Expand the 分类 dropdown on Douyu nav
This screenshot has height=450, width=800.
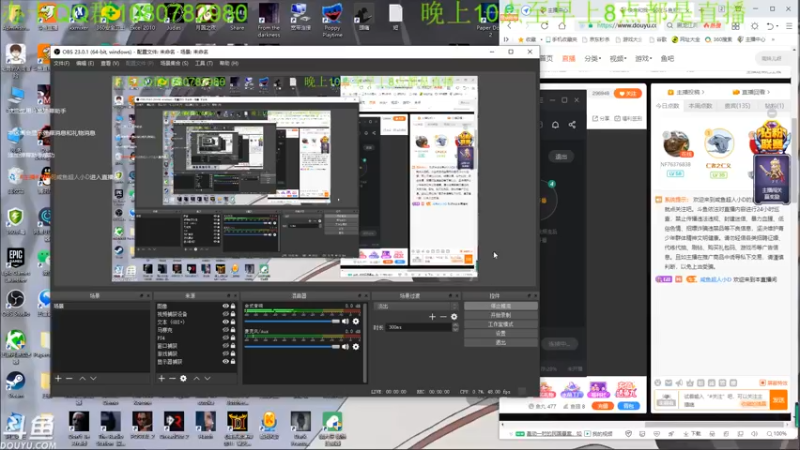point(592,59)
